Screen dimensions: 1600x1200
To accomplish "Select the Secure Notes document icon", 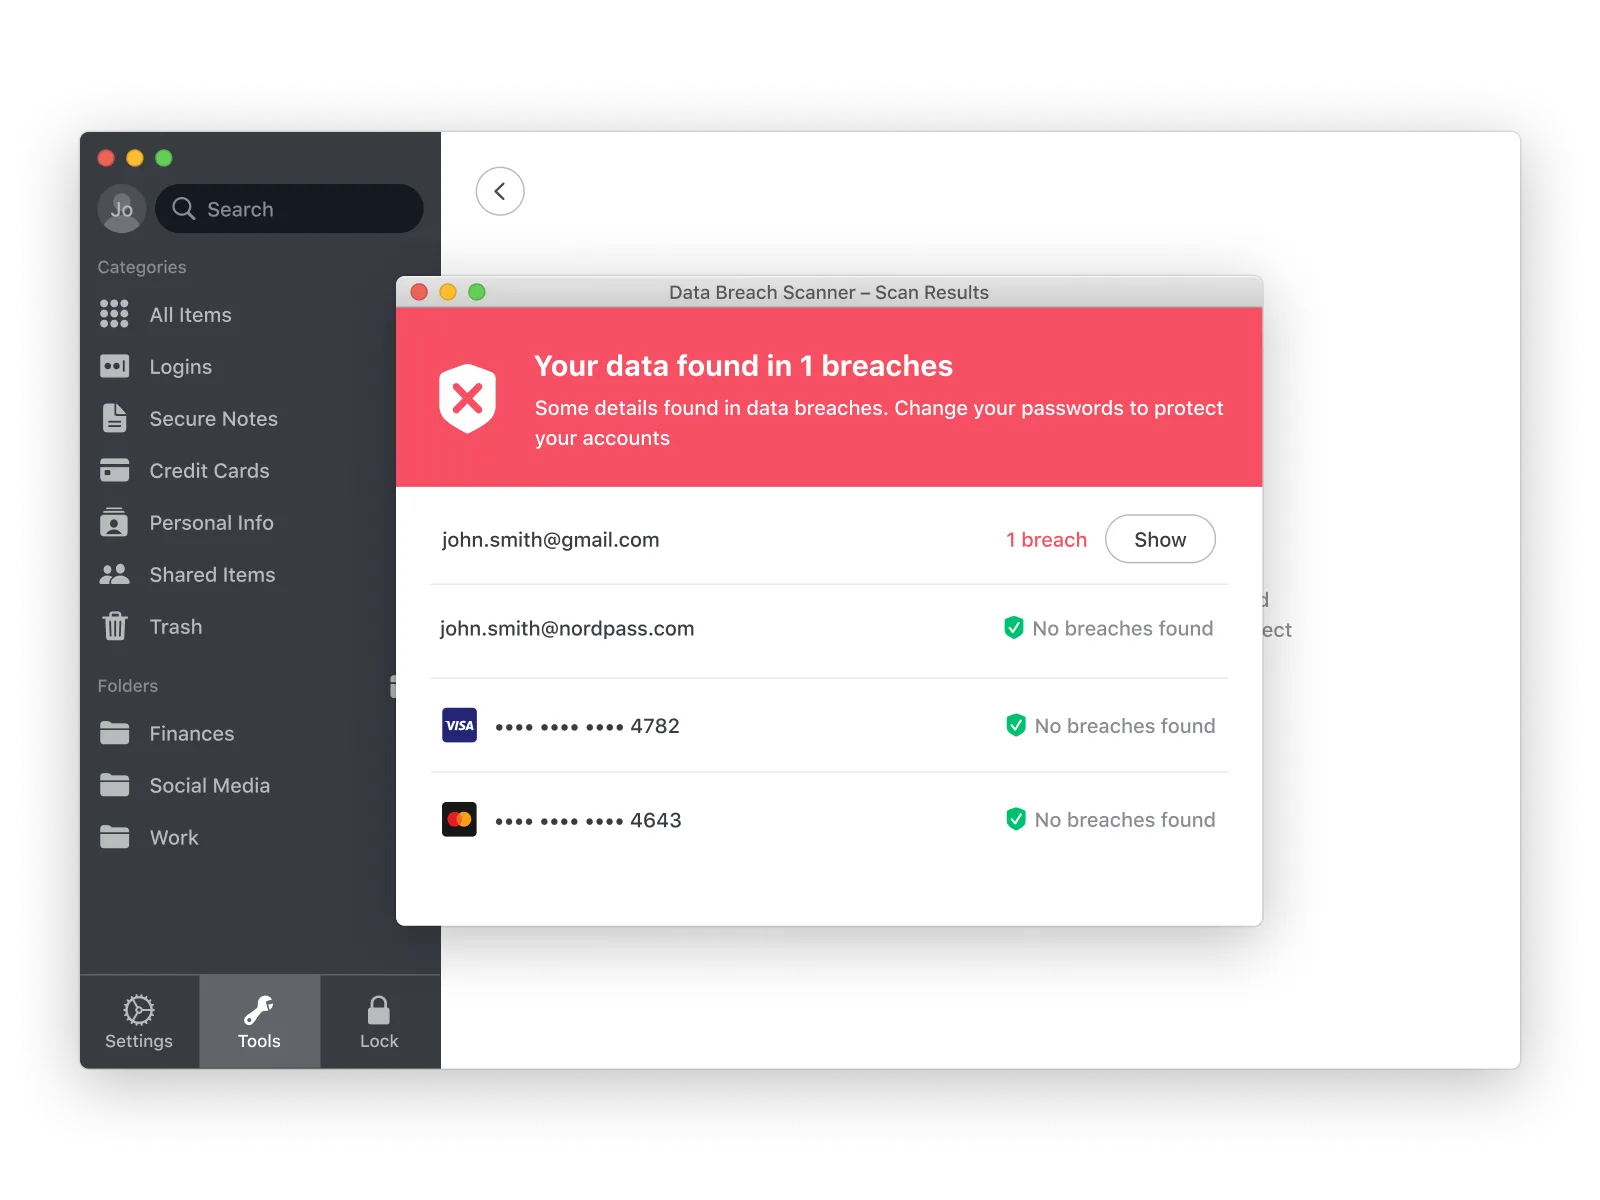I will [x=114, y=418].
